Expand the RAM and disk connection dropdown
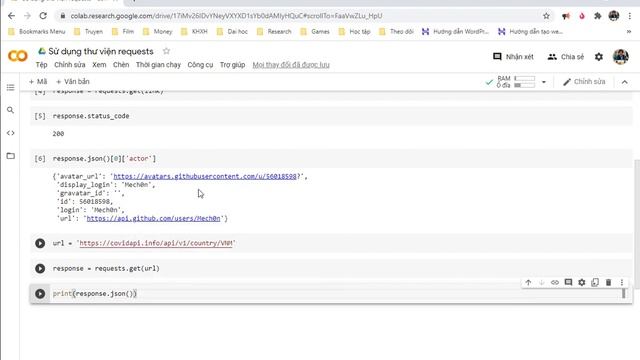640x360 pixels. click(544, 82)
